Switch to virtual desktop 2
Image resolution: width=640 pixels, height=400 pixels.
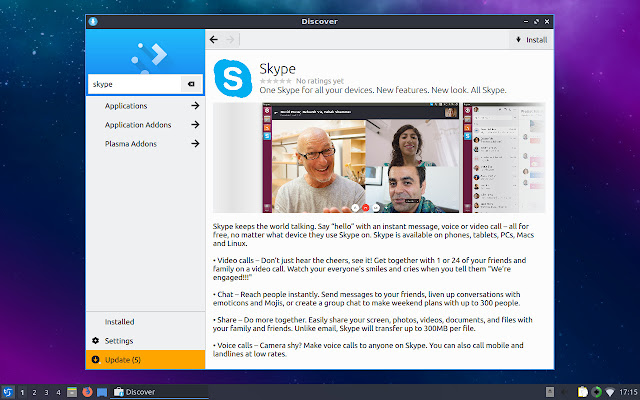pyautogui.click(x=34, y=393)
